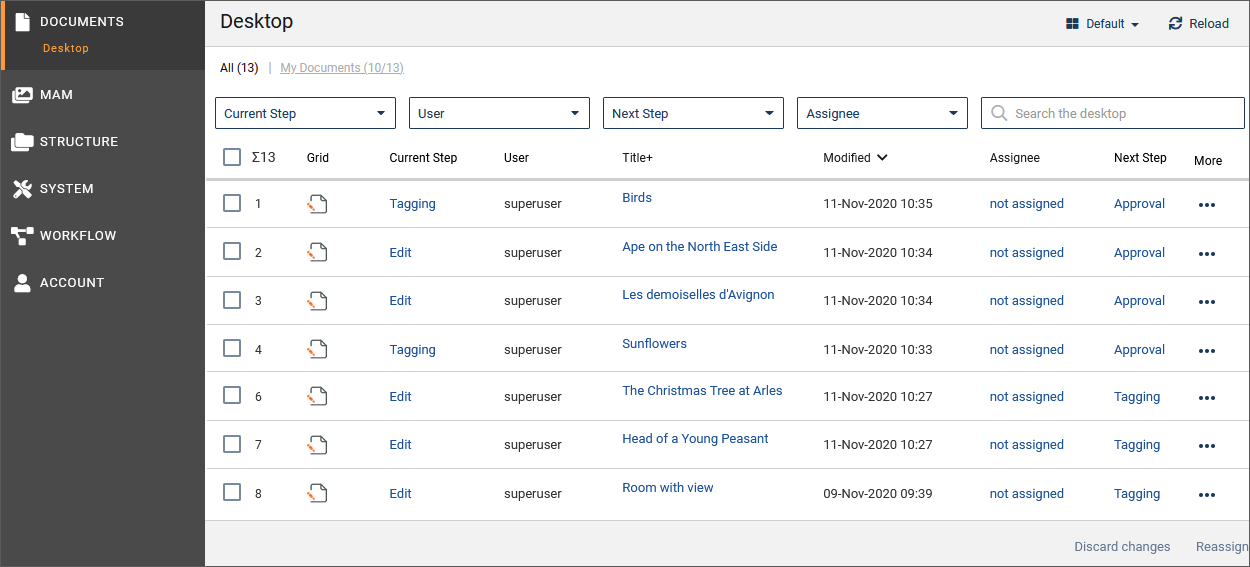1250x567 pixels.
Task: Click the Tagging next step link for Room with view
Action: click(1137, 494)
